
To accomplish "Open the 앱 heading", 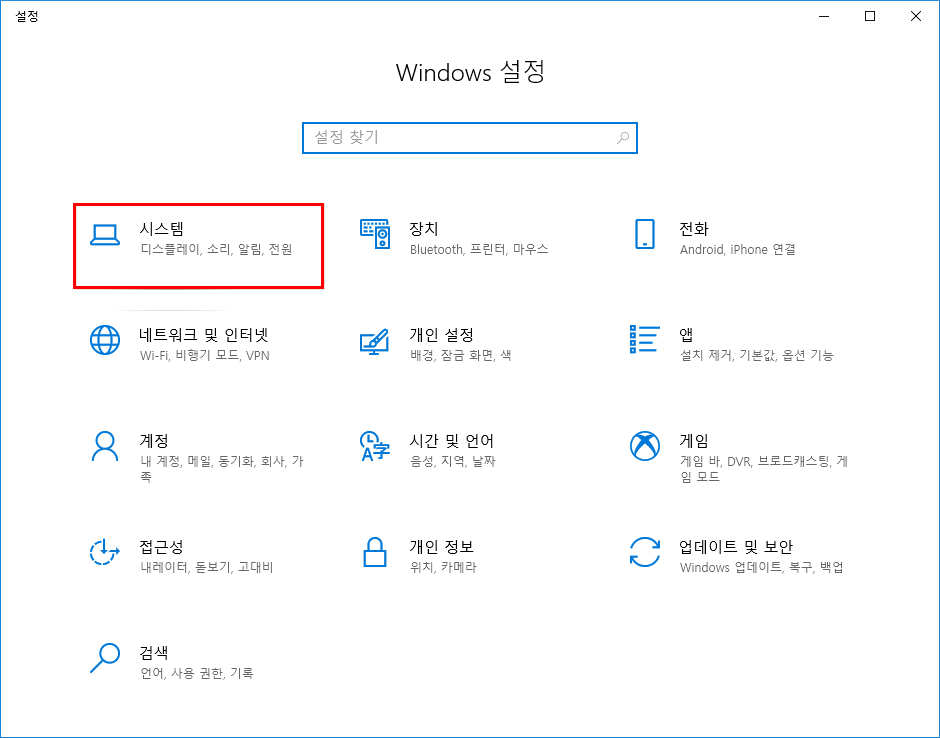I will [x=686, y=335].
